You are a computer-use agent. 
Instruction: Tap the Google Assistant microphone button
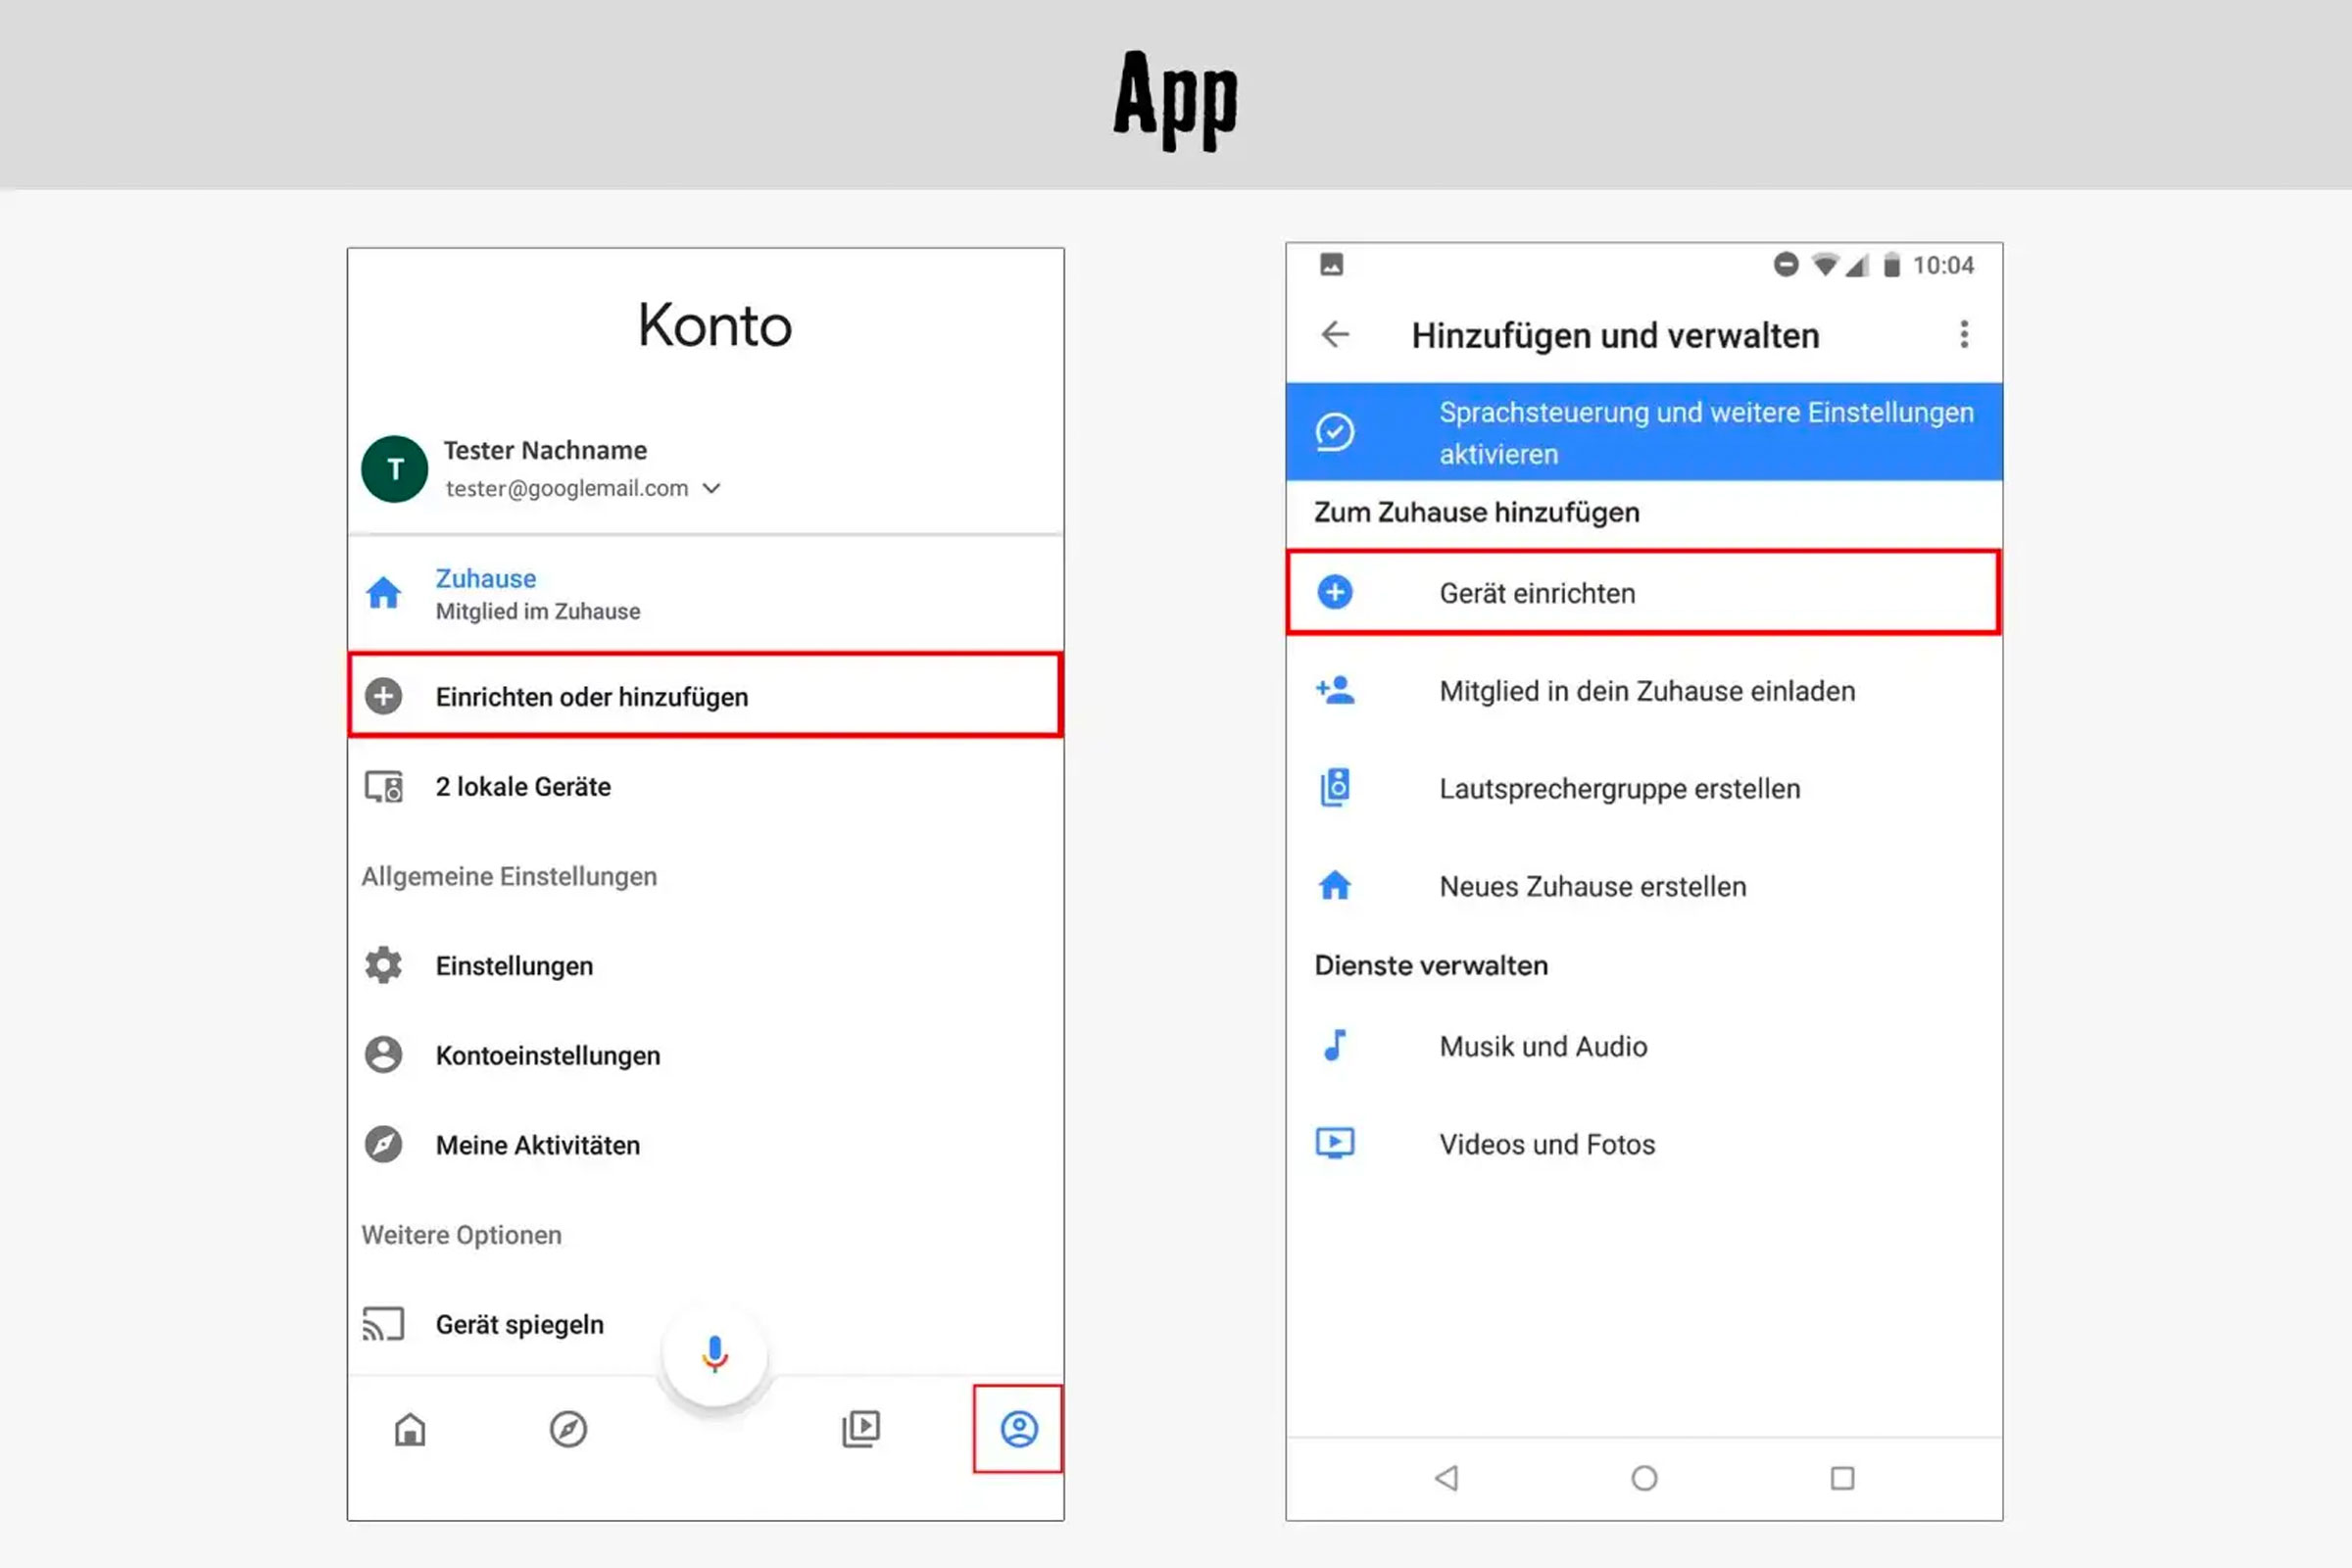pyautogui.click(x=714, y=1354)
